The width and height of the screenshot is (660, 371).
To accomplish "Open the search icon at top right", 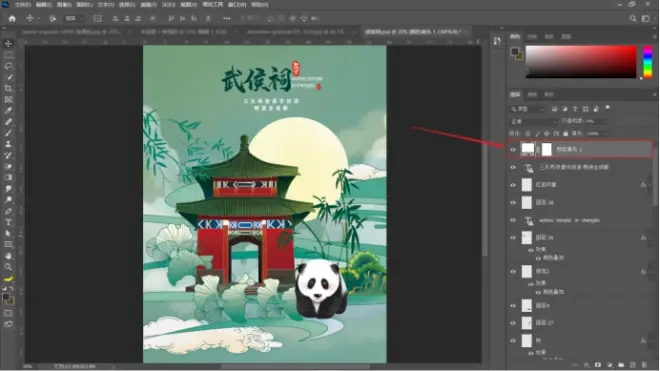I will coord(633,19).
